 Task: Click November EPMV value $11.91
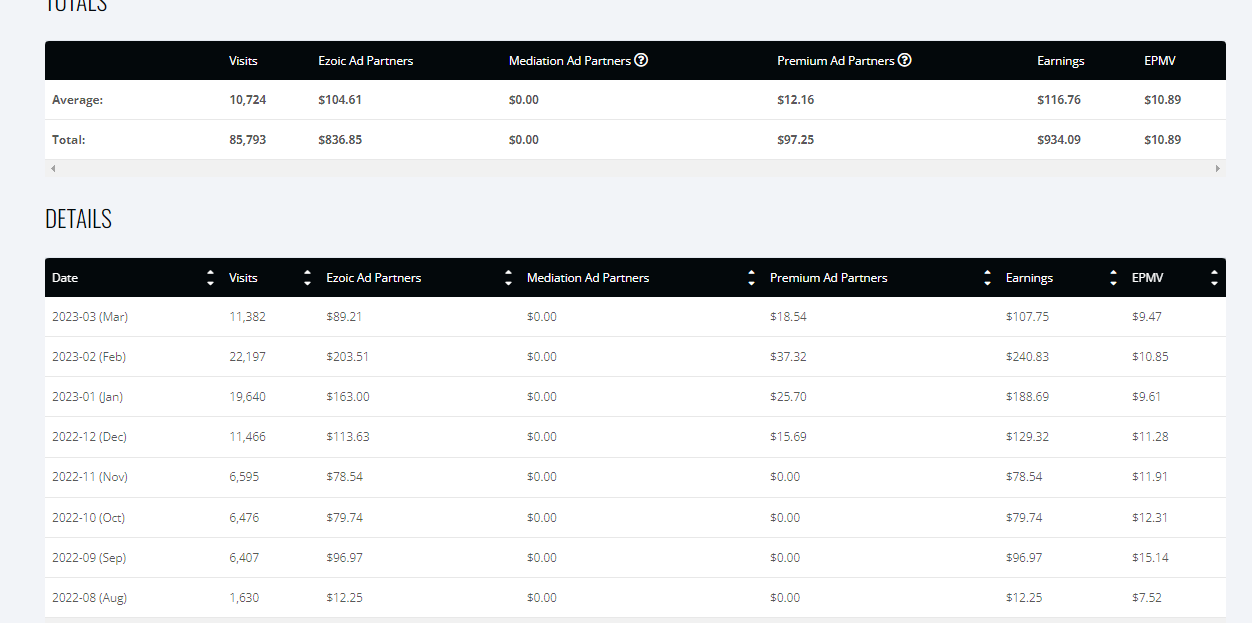point(1150,476)
